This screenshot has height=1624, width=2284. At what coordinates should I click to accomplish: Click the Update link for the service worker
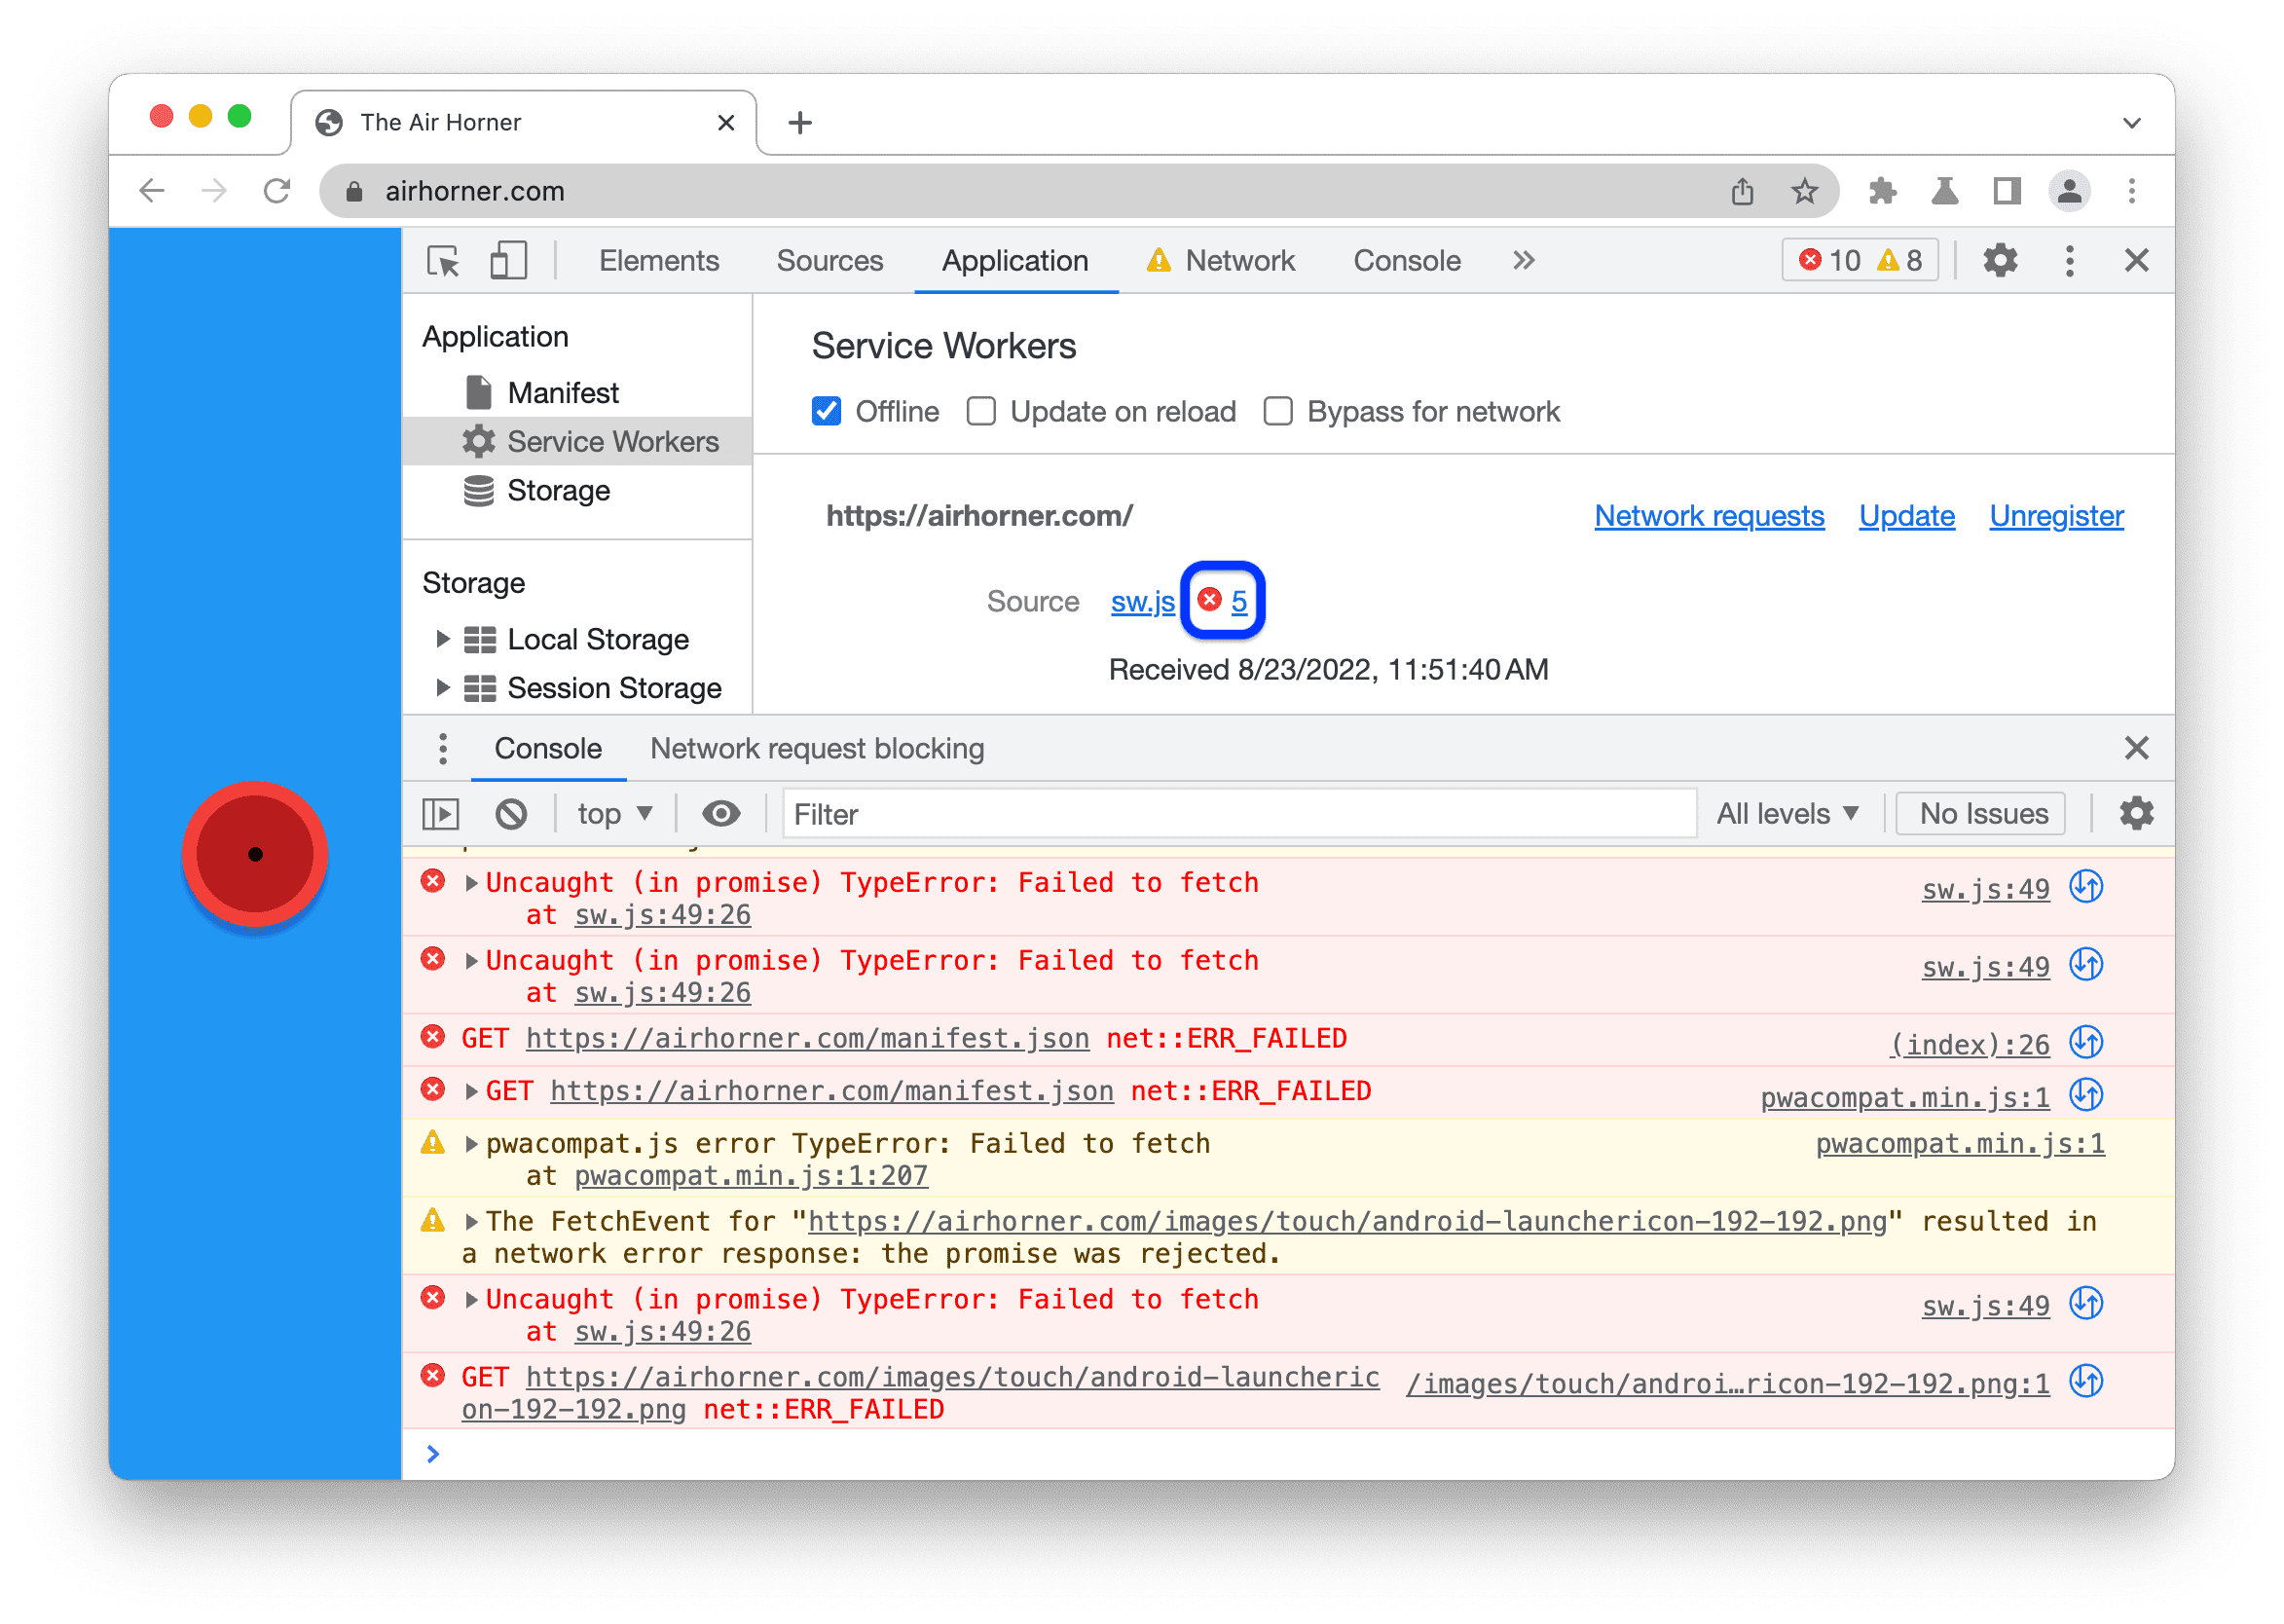pos(1908,515)
